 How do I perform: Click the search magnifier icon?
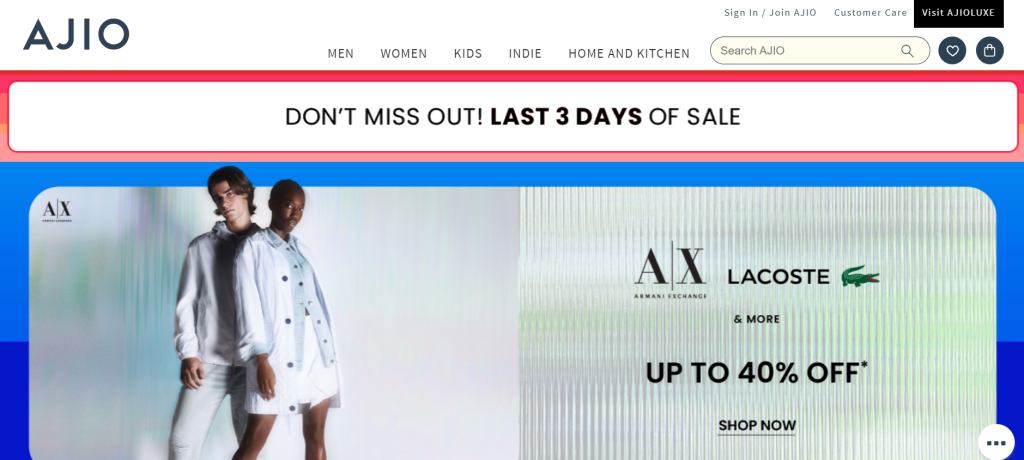907,51
